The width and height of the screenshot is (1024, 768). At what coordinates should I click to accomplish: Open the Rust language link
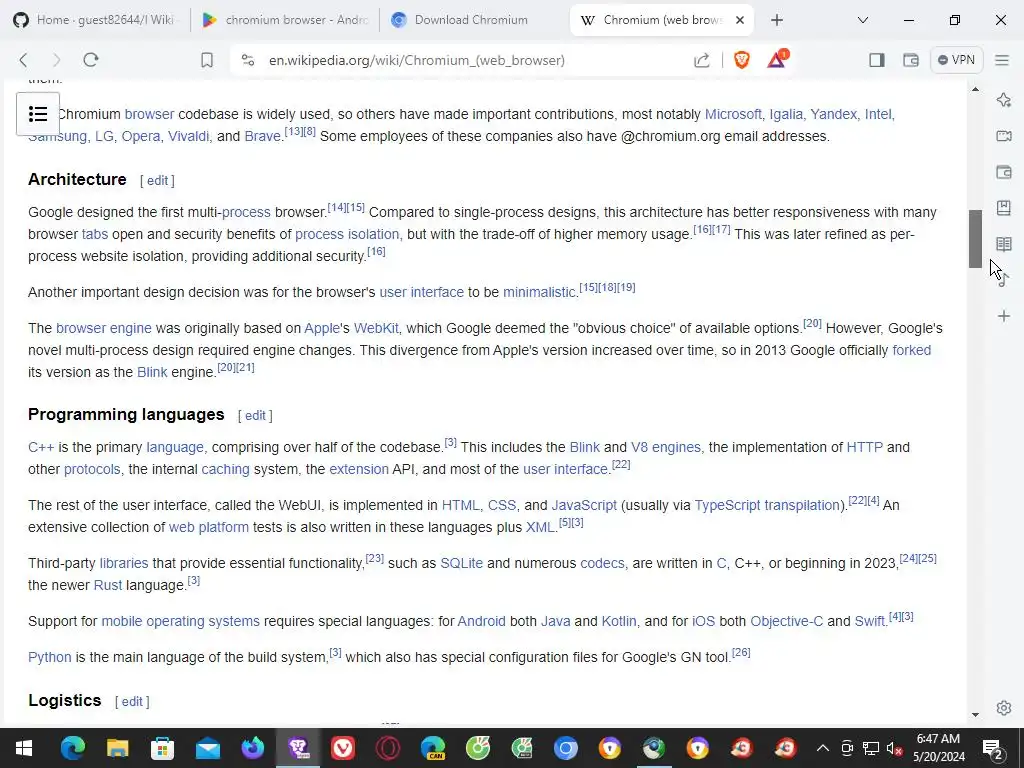click(108, 585)
